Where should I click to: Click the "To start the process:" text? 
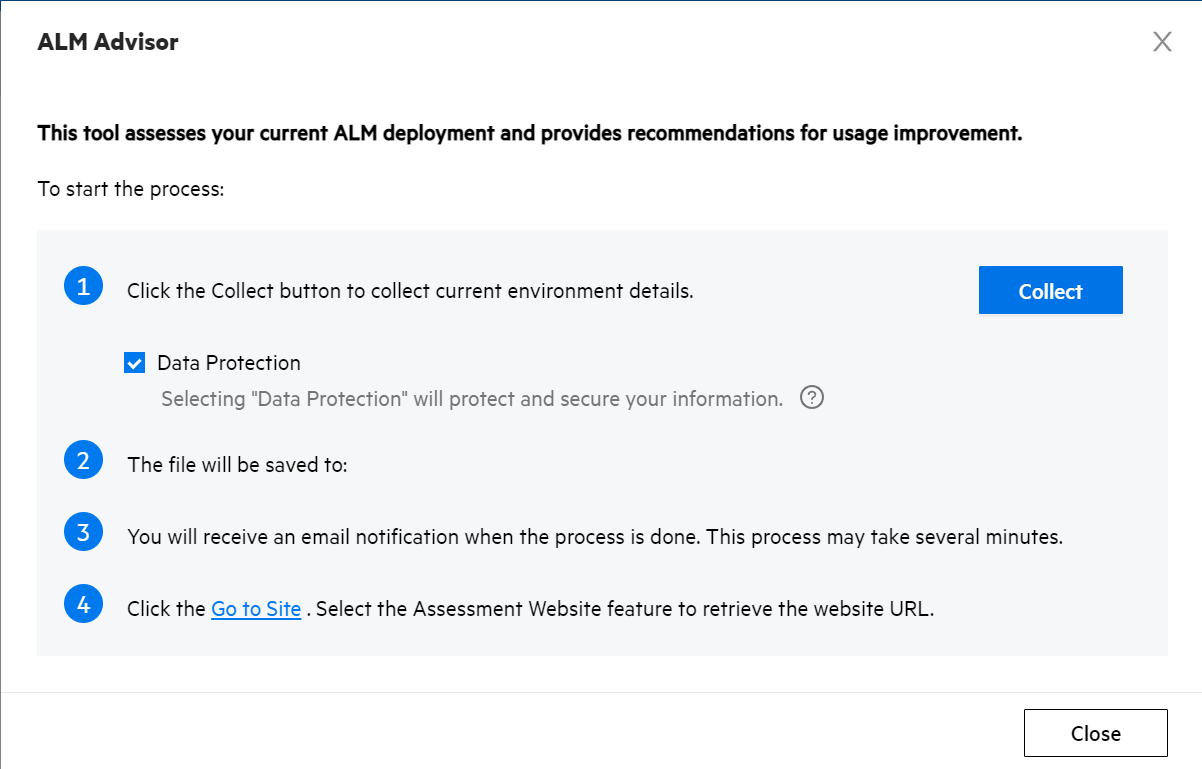click(x=130, y=188)
